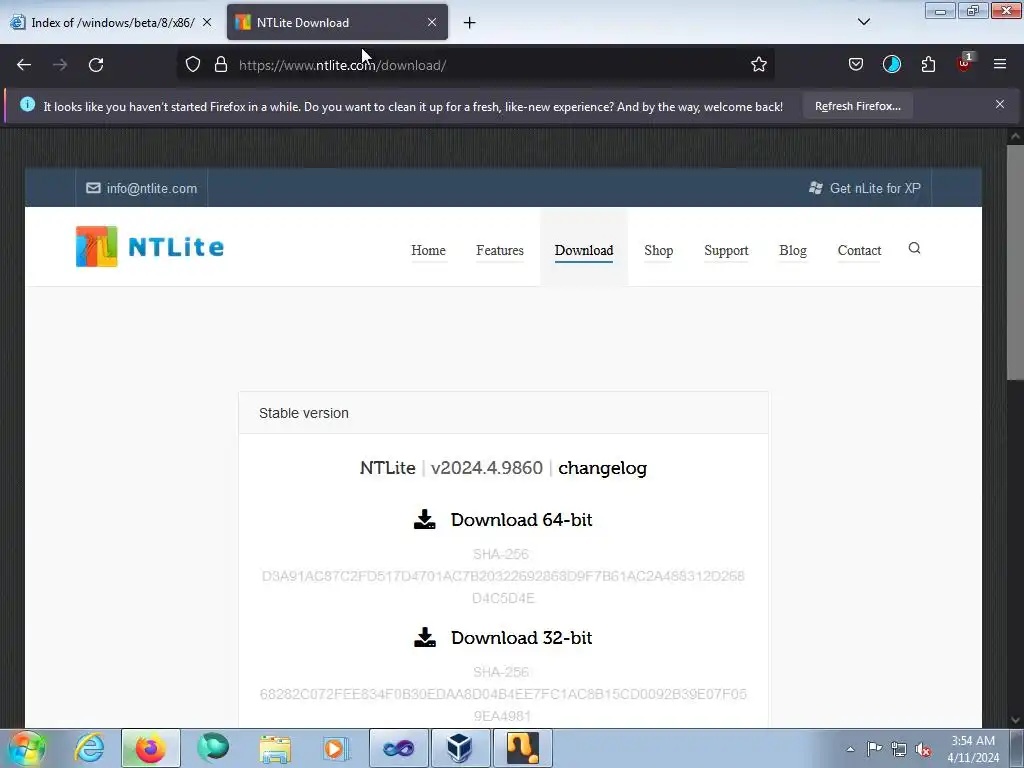Screen dimensions: 1024x768
Task: Open the uBlock Origin extension icon
Action: tap(965, 63)
